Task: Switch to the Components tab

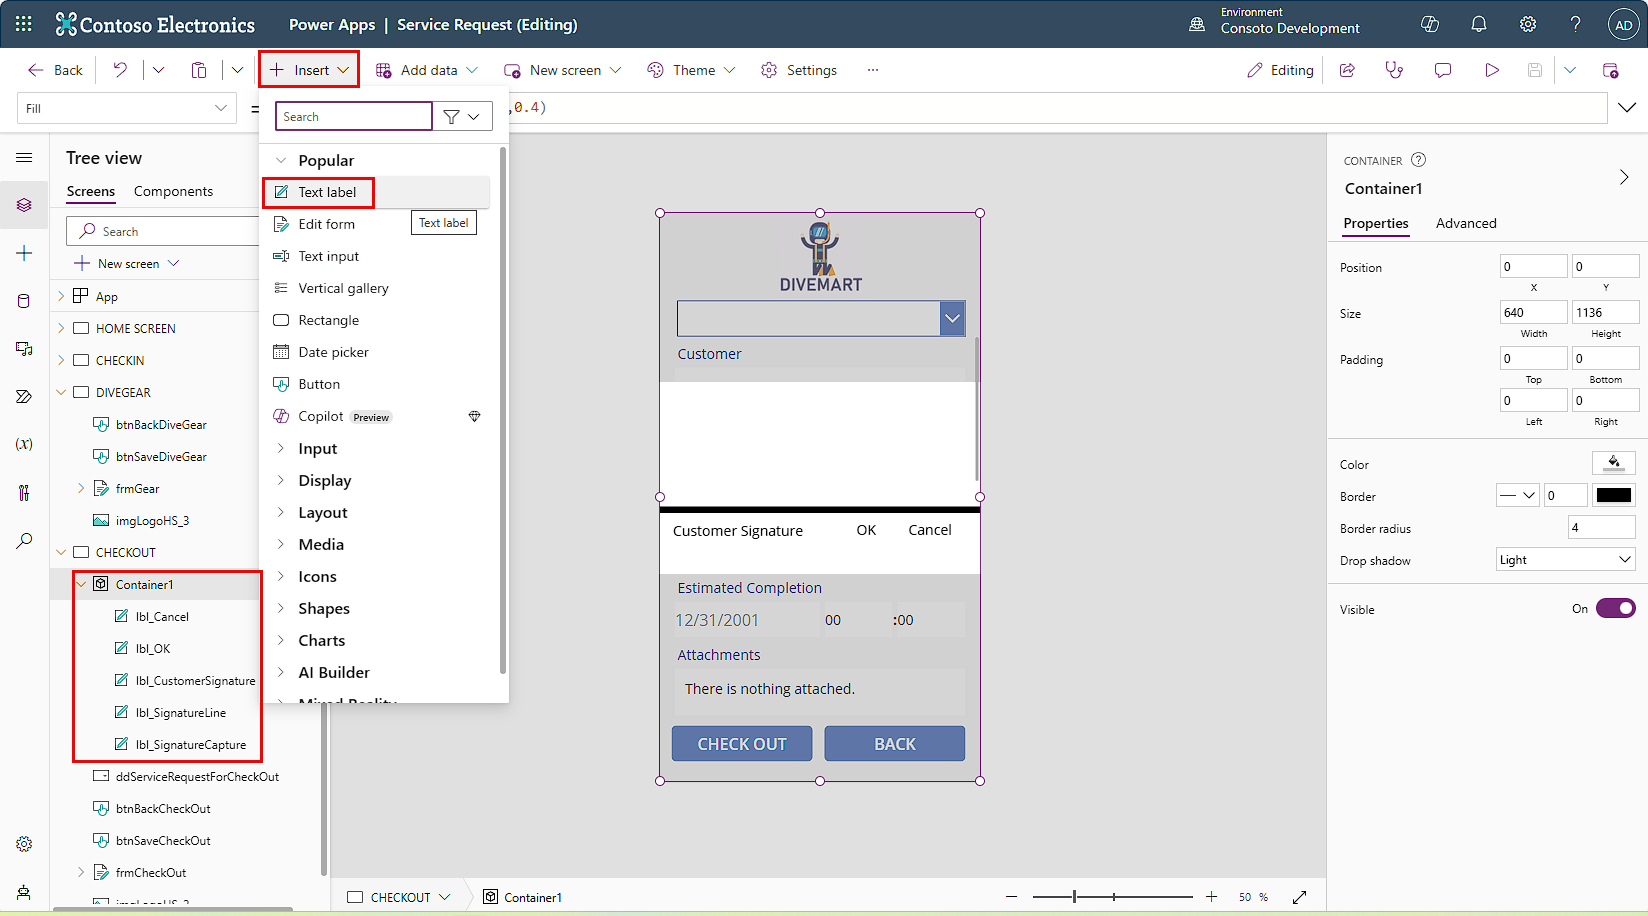Action: (x=173, y=191)
